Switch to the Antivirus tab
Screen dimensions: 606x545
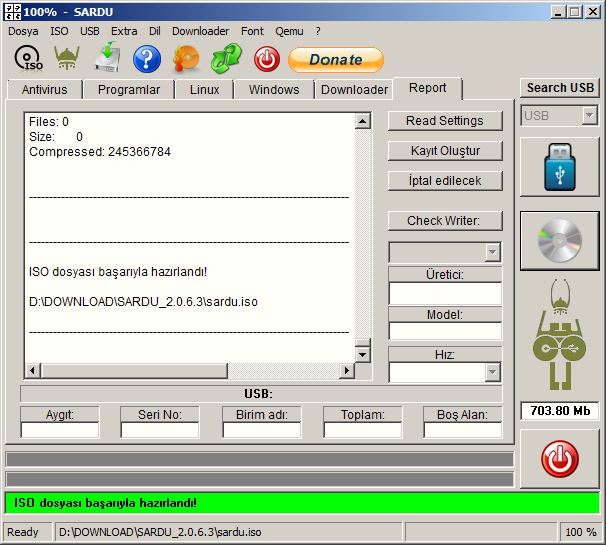[x=44, y=90]
